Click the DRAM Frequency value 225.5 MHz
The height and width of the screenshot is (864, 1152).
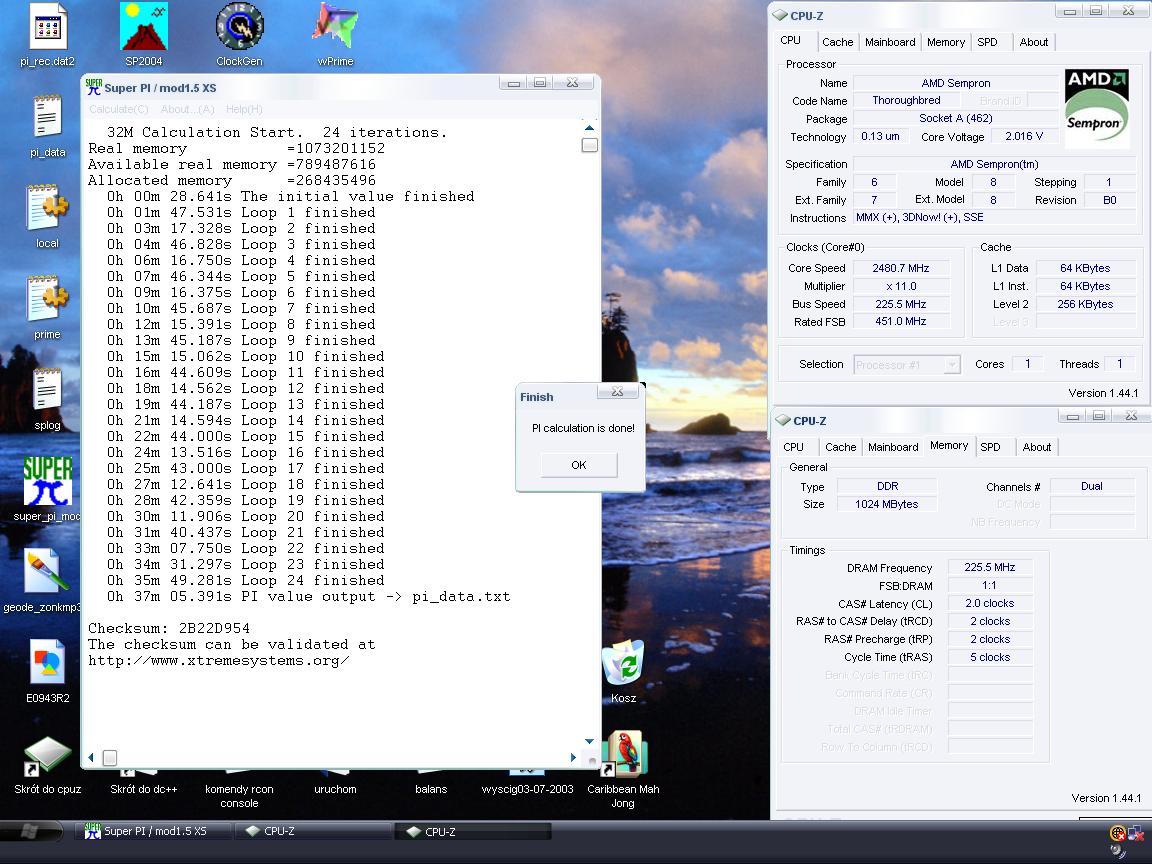click(x=990, y=567)
